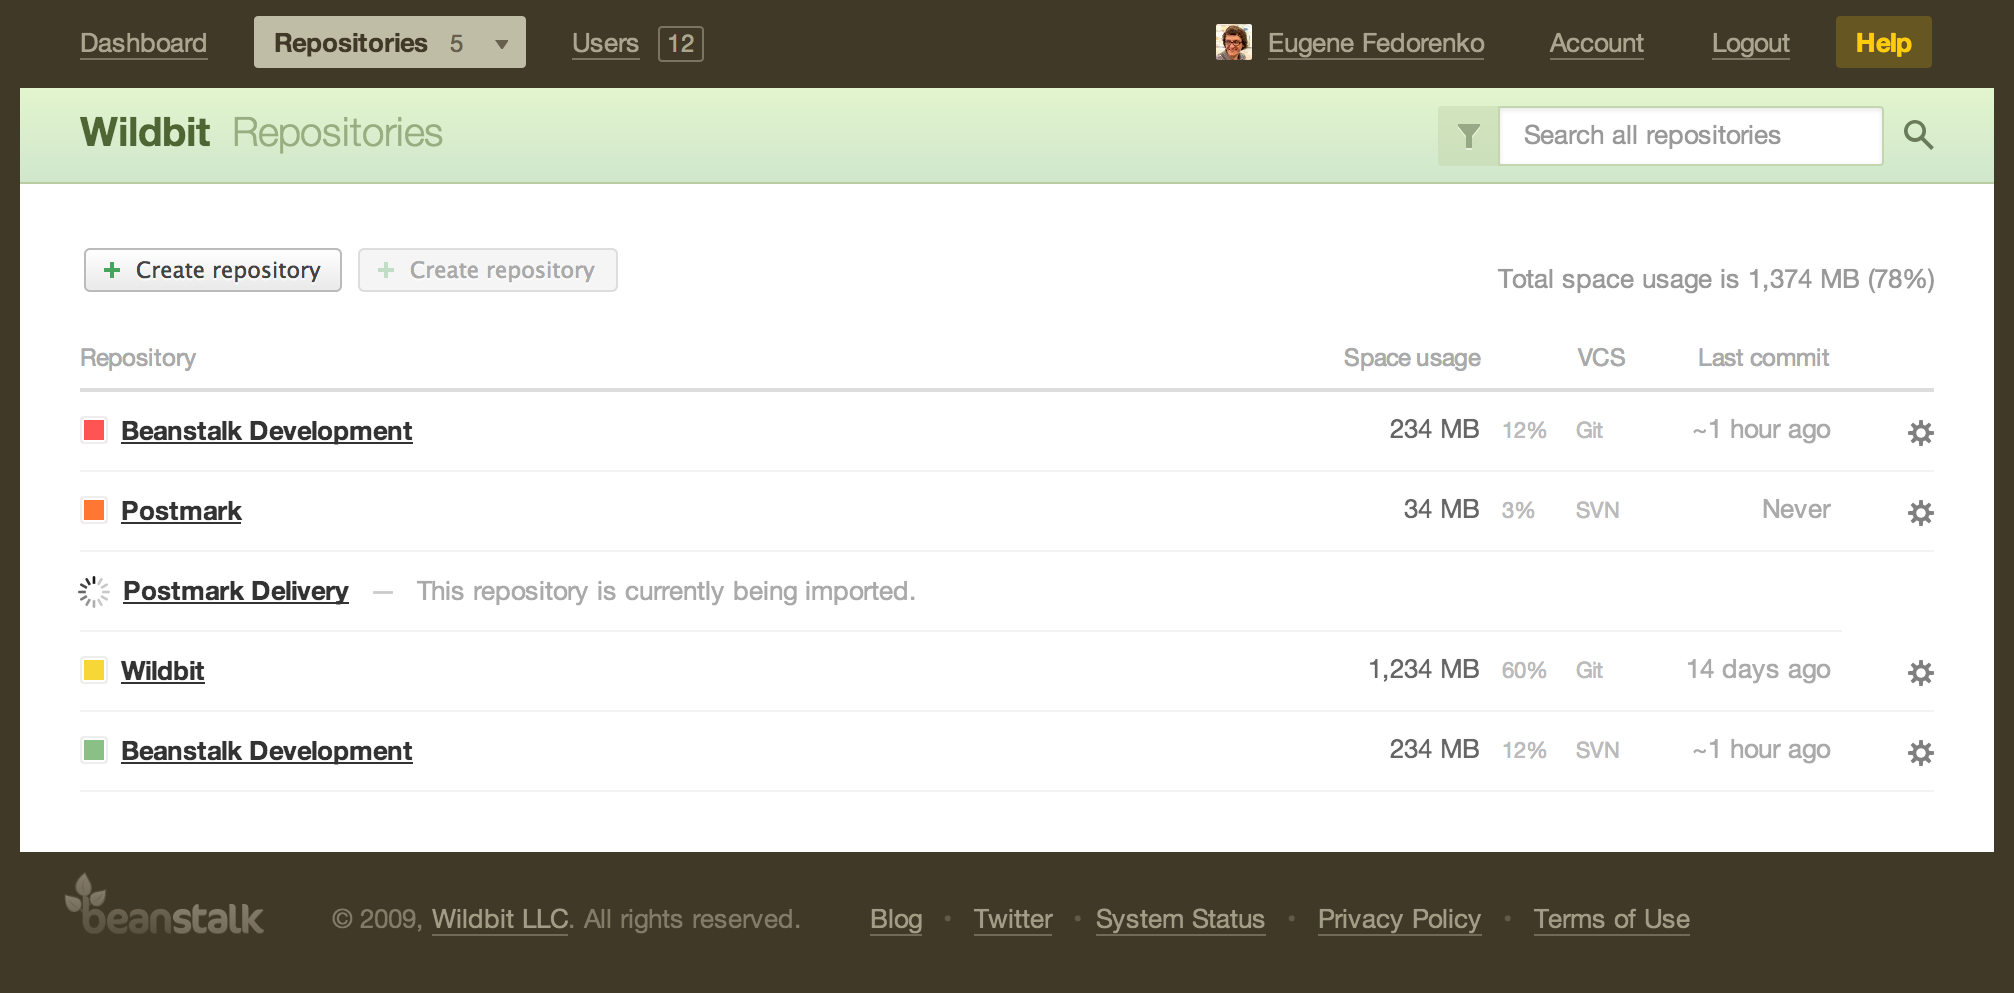Image resolution: width=2014 pixels, height=993 pixels.
Task: Open settings gear for the SVN Beanstalk Development row
Action: [1920, 752]
